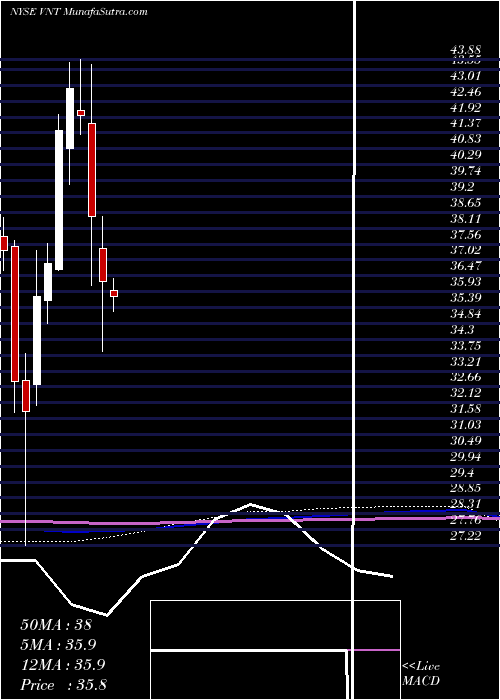Click the 32.12 price level

tap(466, 393)
